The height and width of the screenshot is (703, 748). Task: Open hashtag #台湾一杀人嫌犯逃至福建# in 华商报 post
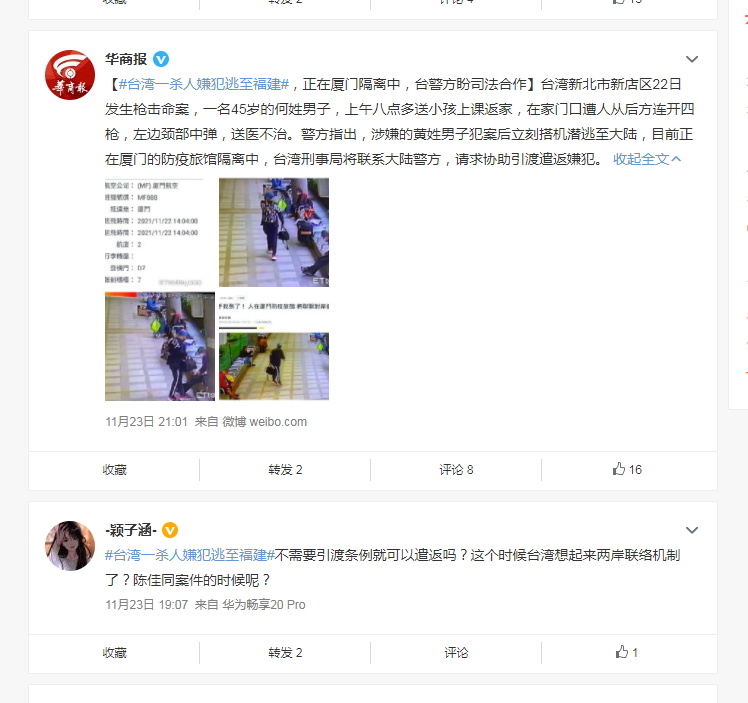coord(204,84)
